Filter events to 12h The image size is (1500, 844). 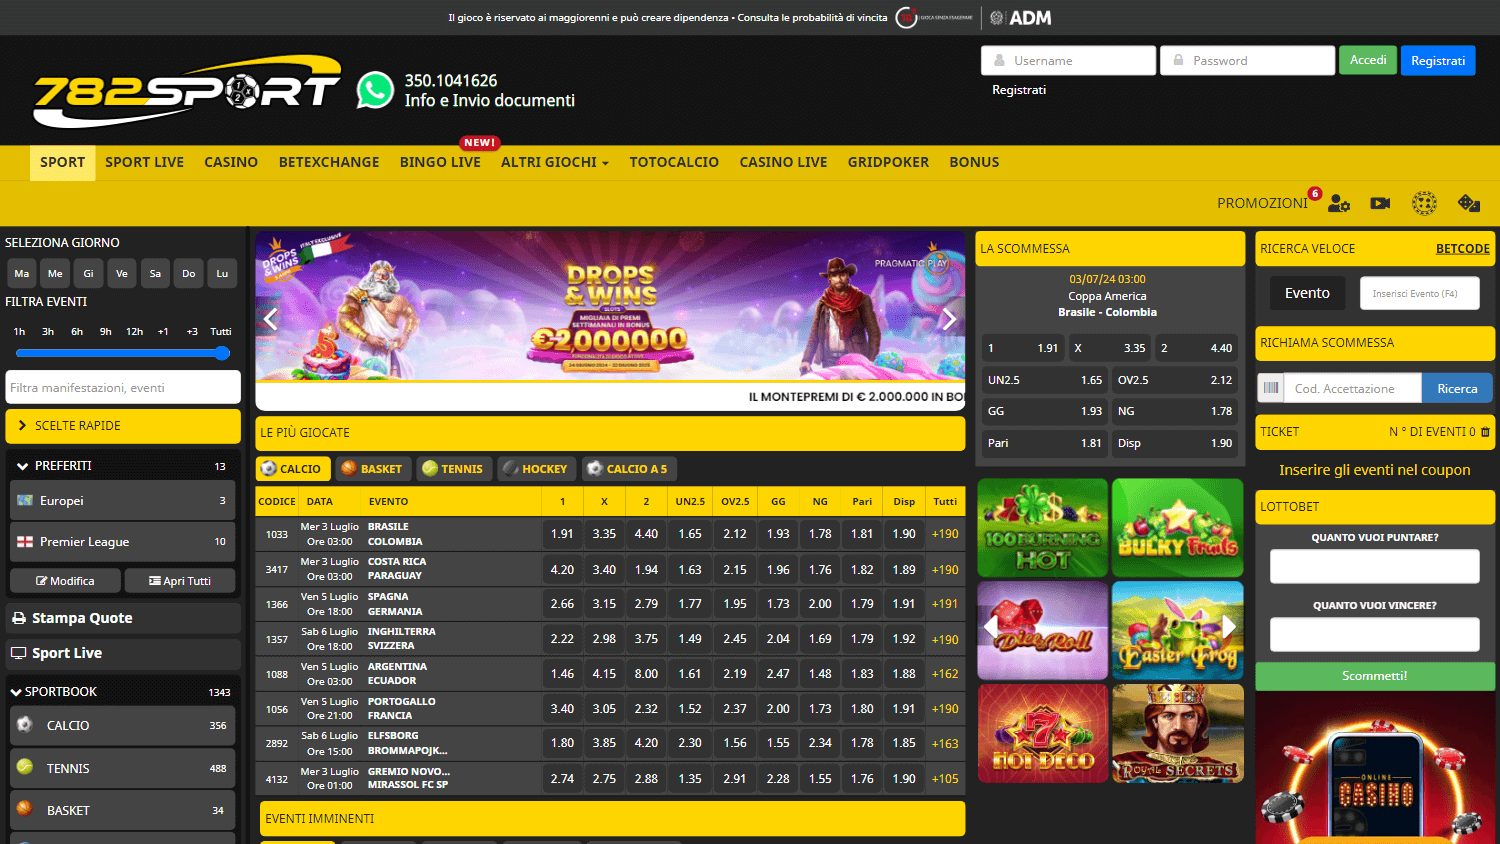tap(134, 331)
